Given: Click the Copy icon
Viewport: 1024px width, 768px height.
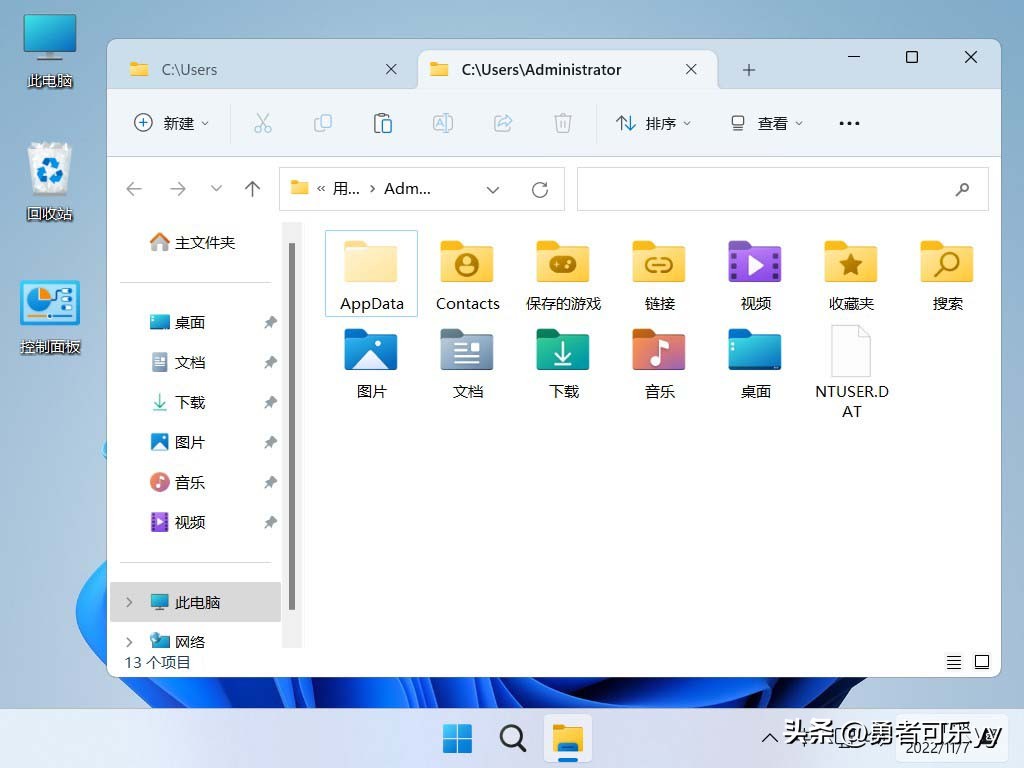Looking at the screenshot, I should (322, 122).
